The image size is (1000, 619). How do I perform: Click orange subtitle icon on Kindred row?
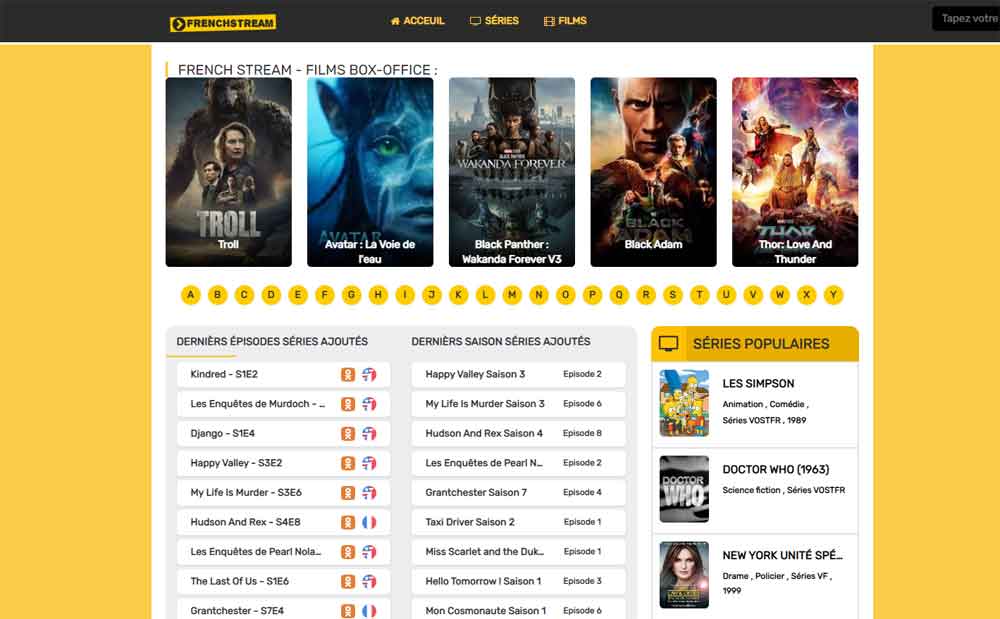pos(348,374)
